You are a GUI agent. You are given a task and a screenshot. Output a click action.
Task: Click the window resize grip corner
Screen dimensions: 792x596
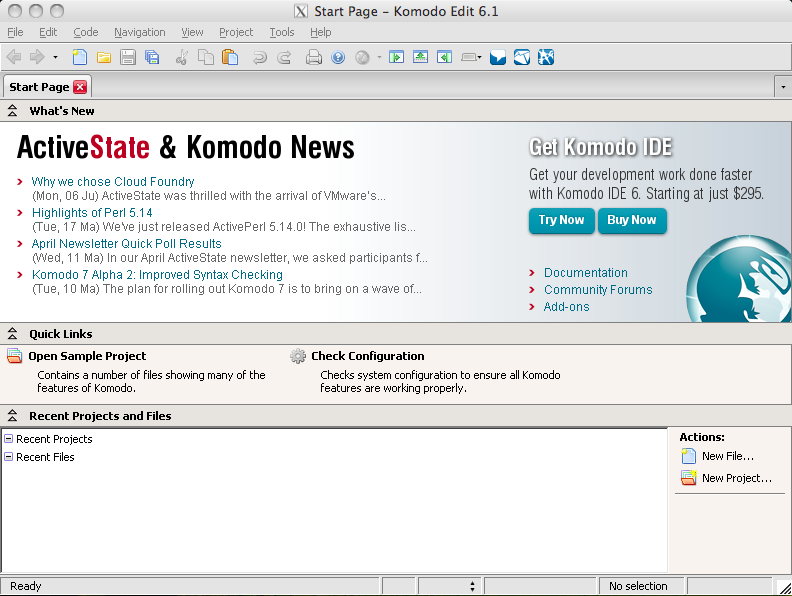784,587
